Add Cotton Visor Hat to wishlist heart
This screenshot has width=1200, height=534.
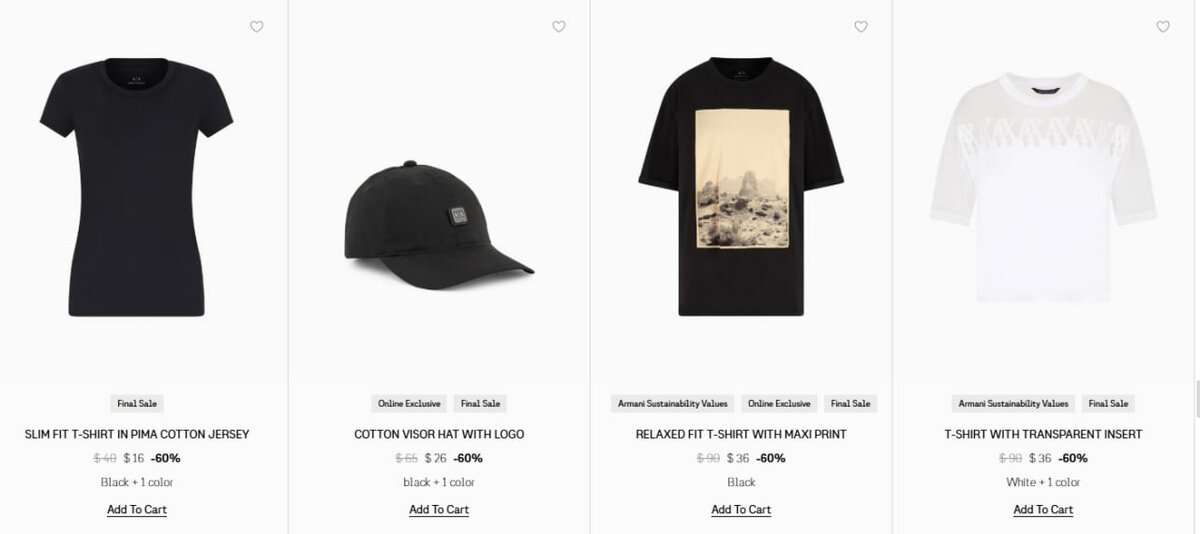click(559, 27)
